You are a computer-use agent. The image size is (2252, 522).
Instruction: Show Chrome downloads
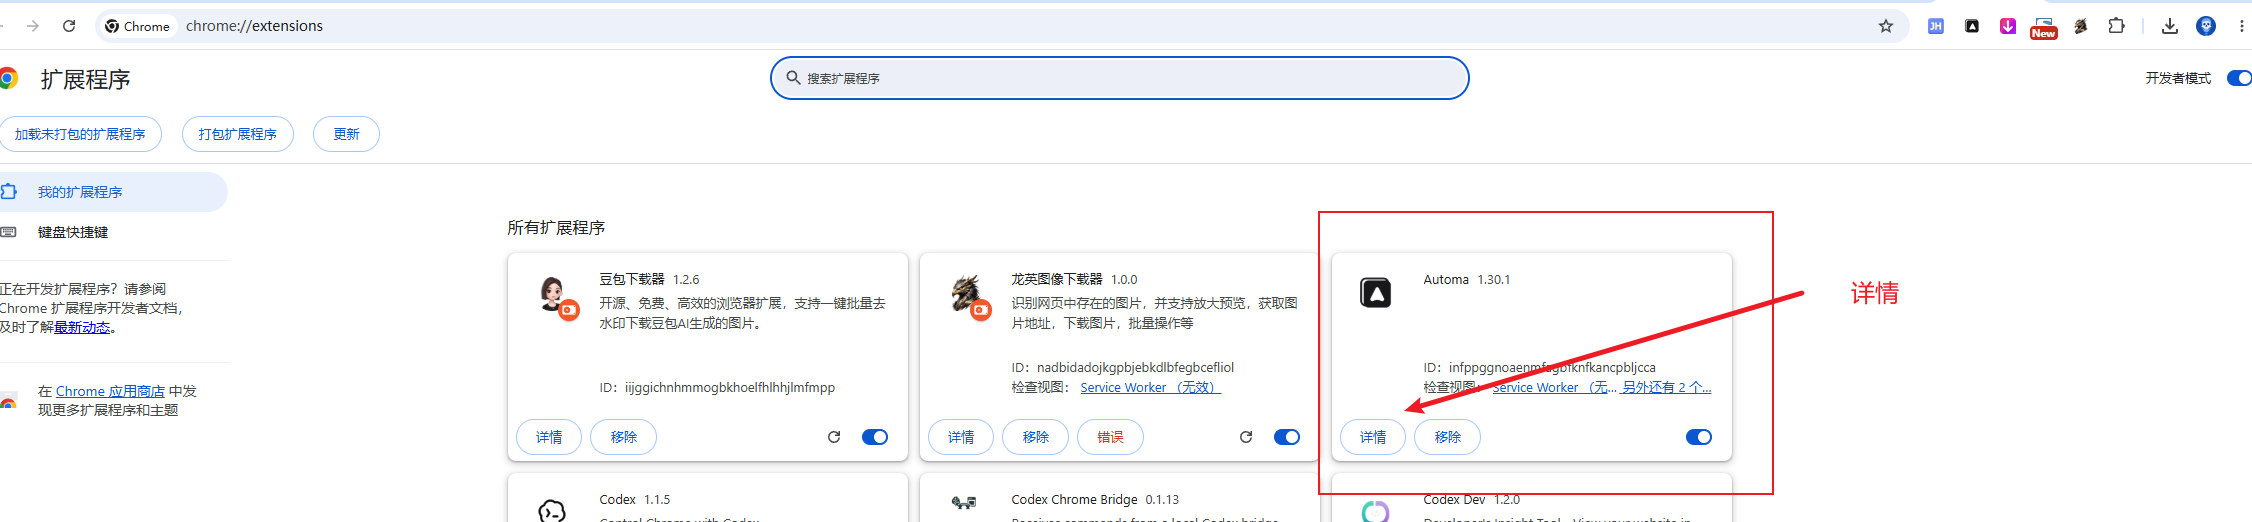pos(2169,26)
